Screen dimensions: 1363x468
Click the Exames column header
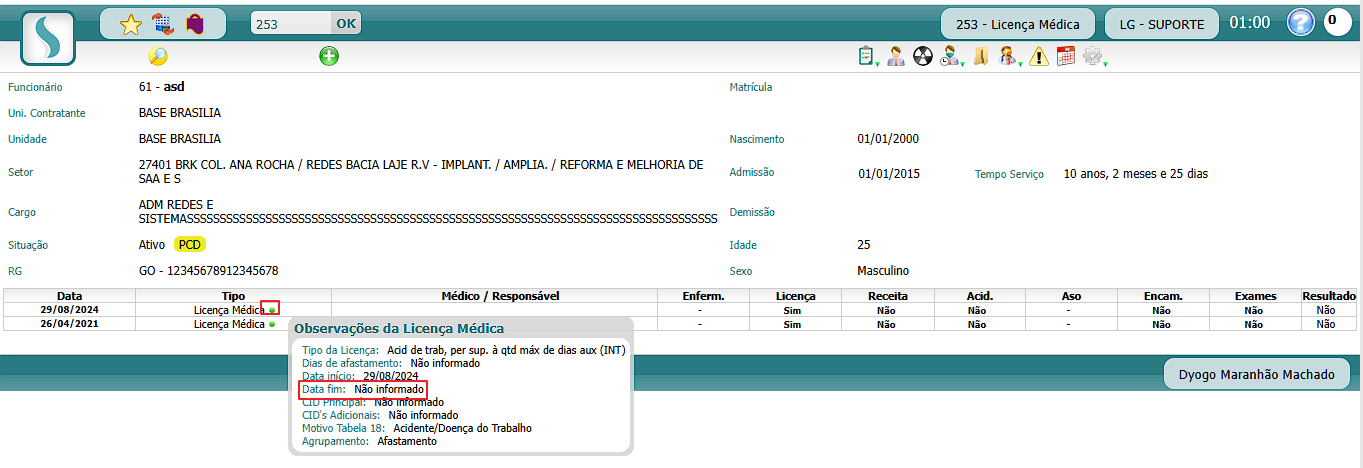(x=1254, y=296)
